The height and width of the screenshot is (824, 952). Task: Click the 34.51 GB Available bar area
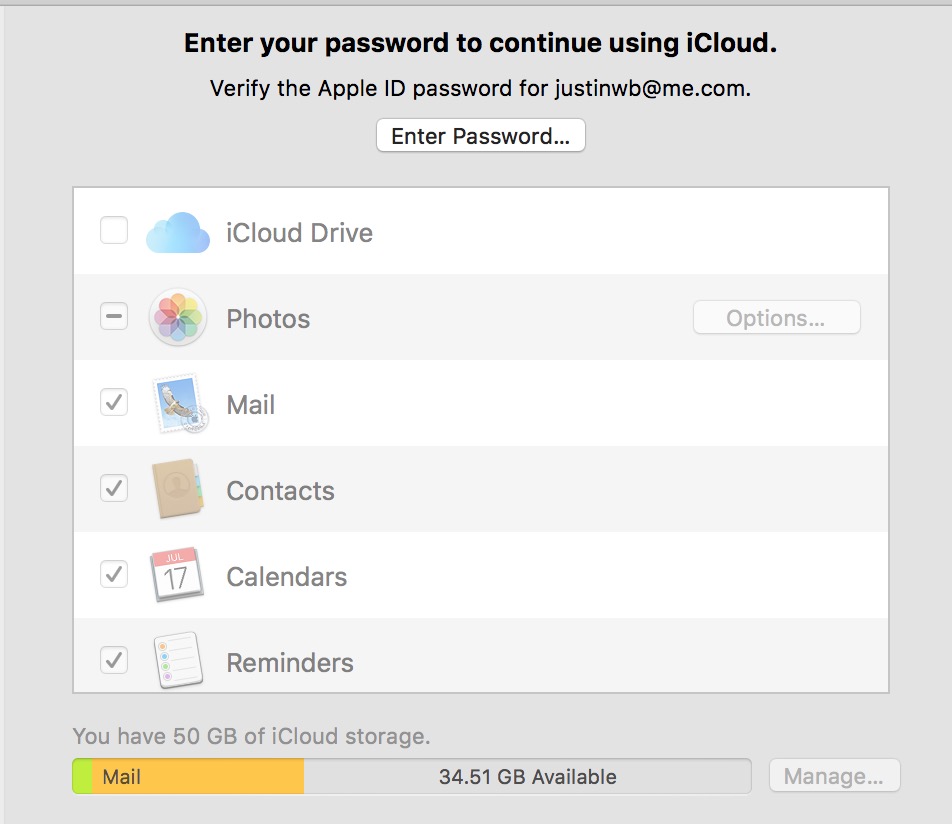tap(527, 776)
